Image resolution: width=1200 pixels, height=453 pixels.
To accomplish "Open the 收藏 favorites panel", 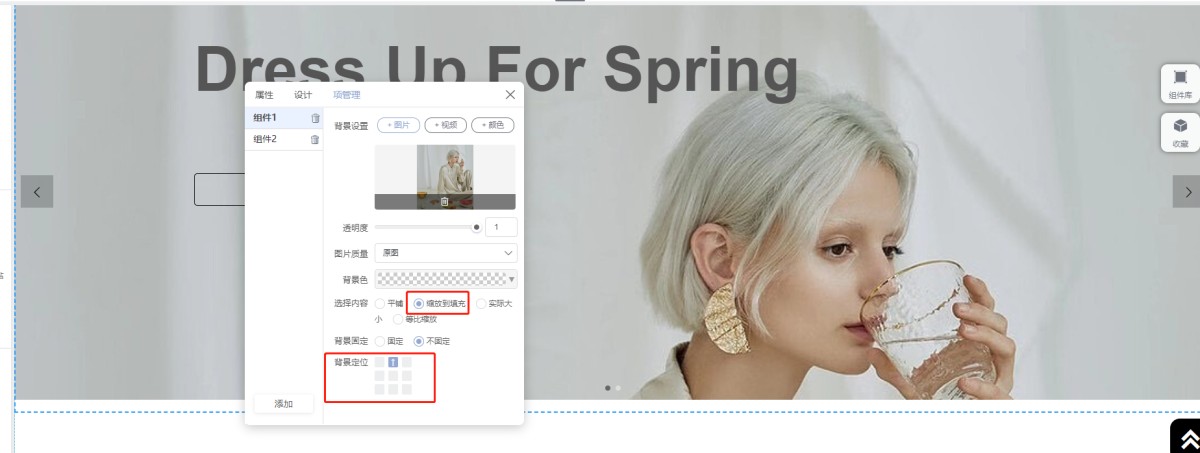I will pyautogui.click(x=1180, y=132).
